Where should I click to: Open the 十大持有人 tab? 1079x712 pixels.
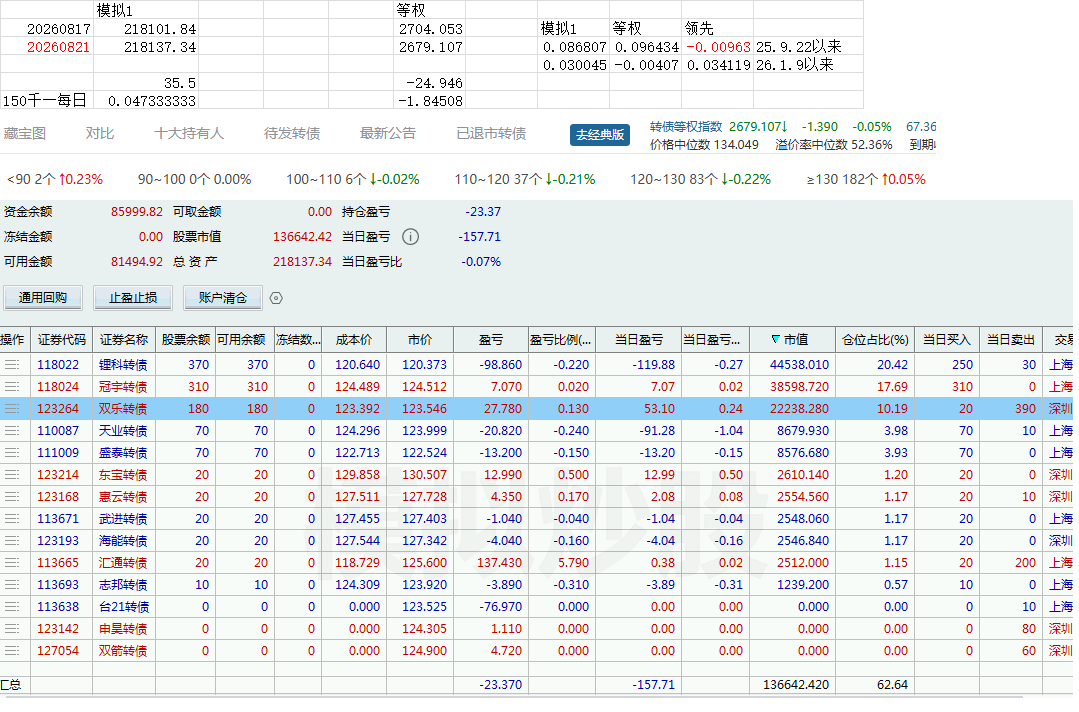189,133
